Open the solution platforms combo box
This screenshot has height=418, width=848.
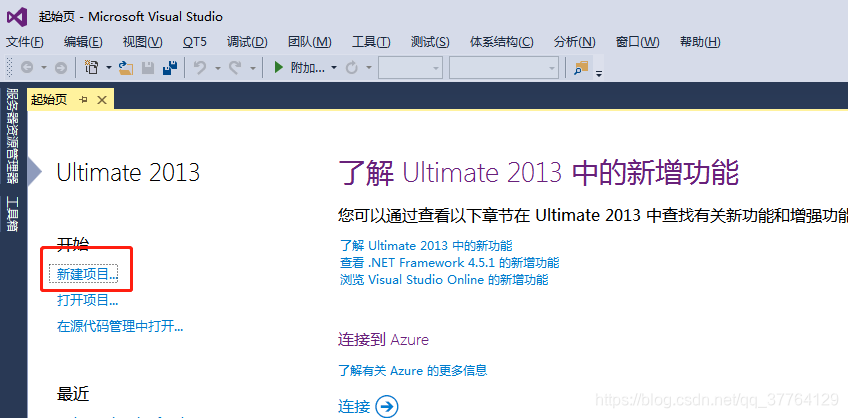point(504,68)
